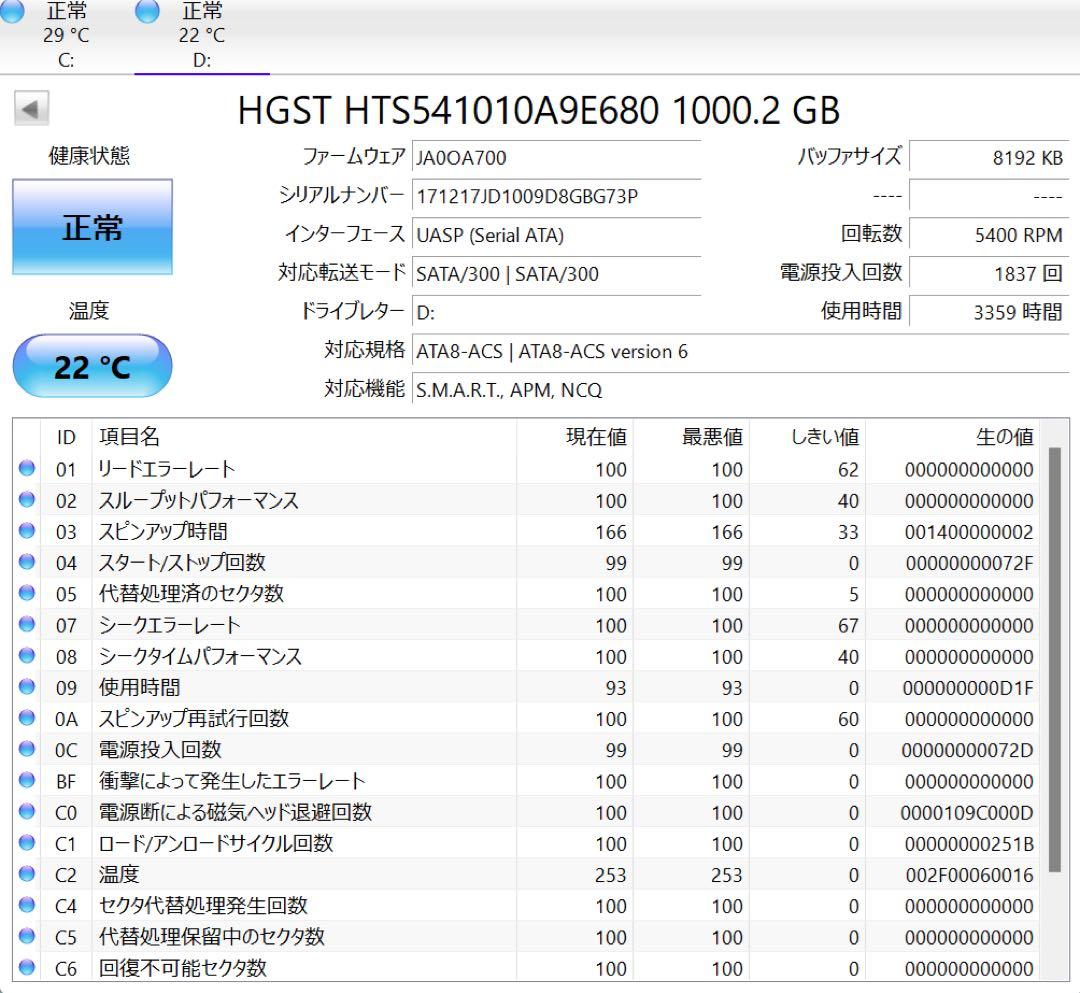Select the スピンアップ時間 row
The height and width of the screenshot is (993, 1080).
tap(526, 531)
